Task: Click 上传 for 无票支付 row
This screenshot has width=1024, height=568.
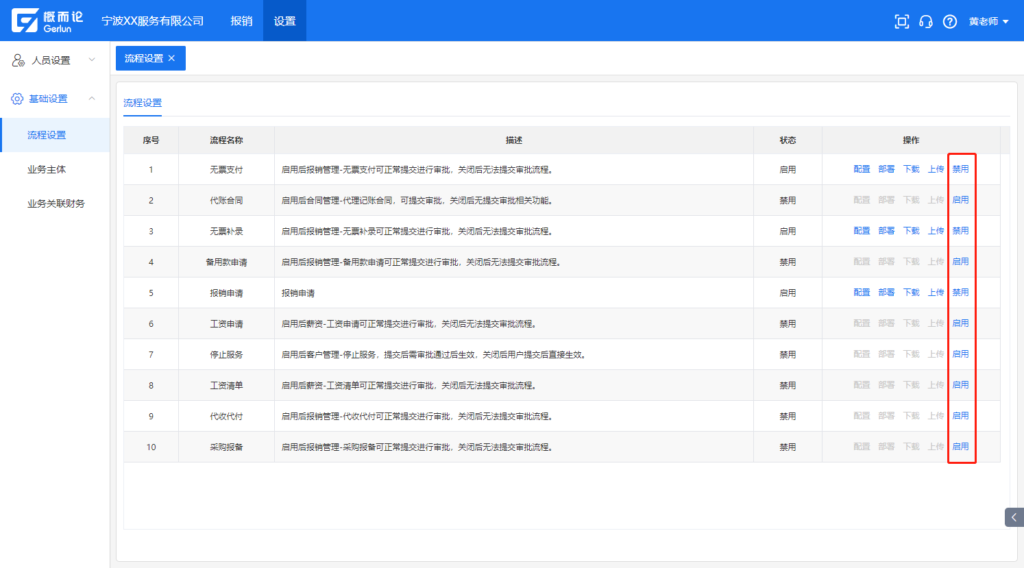Action: pos(936,169)
